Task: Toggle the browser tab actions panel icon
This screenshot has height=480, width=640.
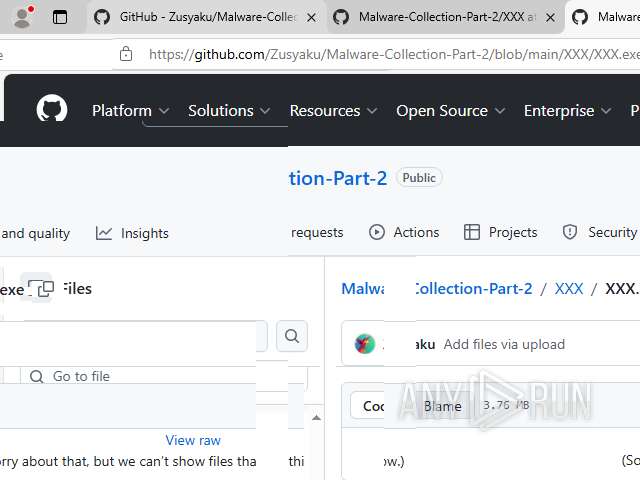Action: (x=60, y=18)
